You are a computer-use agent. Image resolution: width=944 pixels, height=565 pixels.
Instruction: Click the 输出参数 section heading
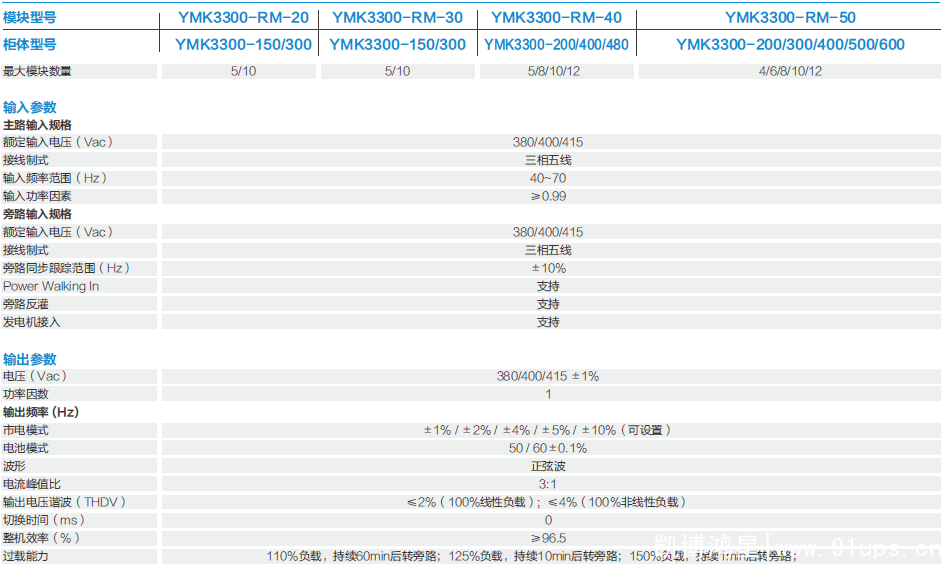click(x=30, y=359)
